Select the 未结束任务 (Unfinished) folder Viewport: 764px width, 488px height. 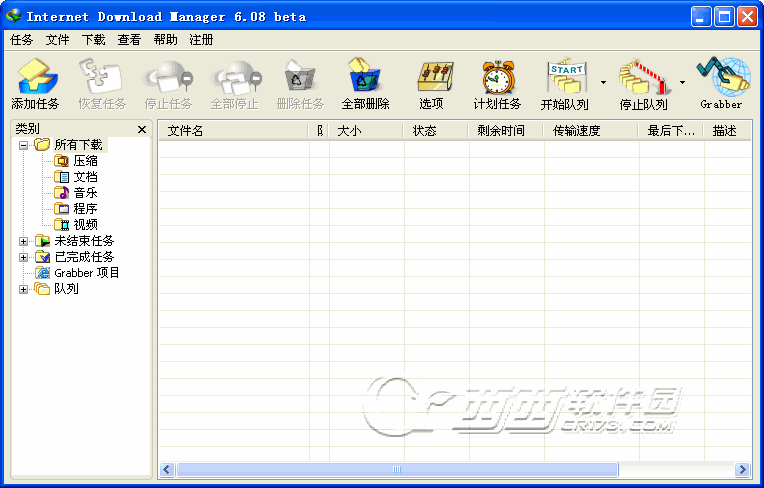click(x=84, y=241)
